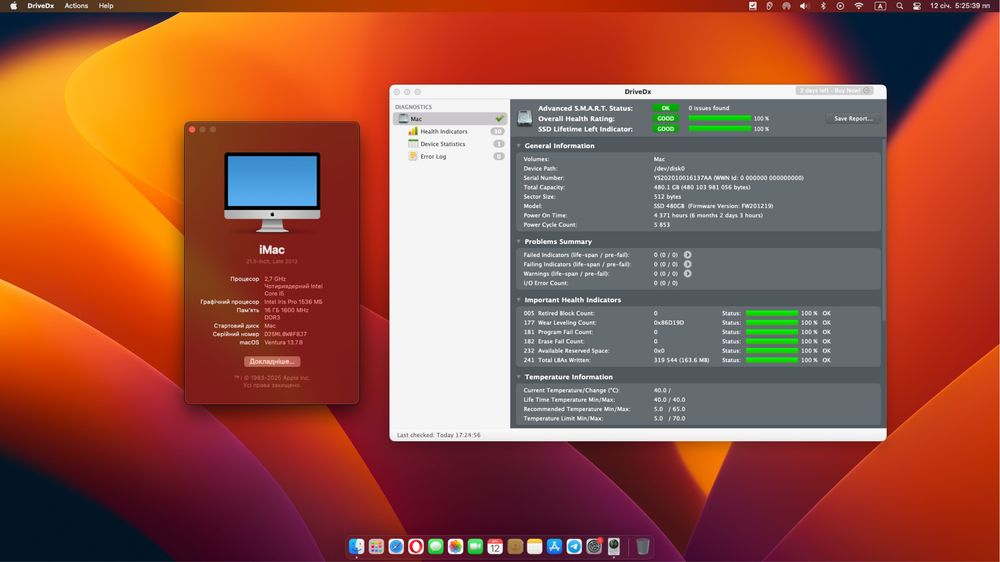Viewport: 1000px width, 562px height.
Task: Collapse the Important Health Indicators section
Action: (519, 300)
